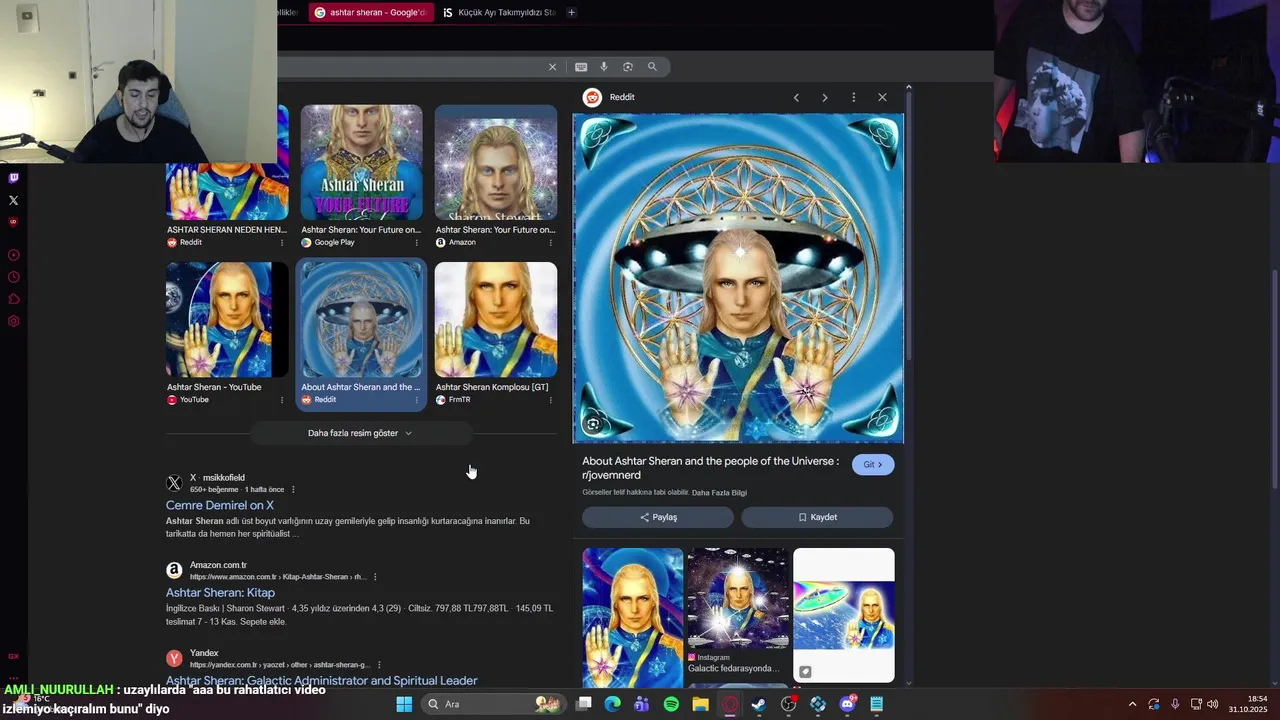Open File Explorer from the taskbar

(700, 704)
